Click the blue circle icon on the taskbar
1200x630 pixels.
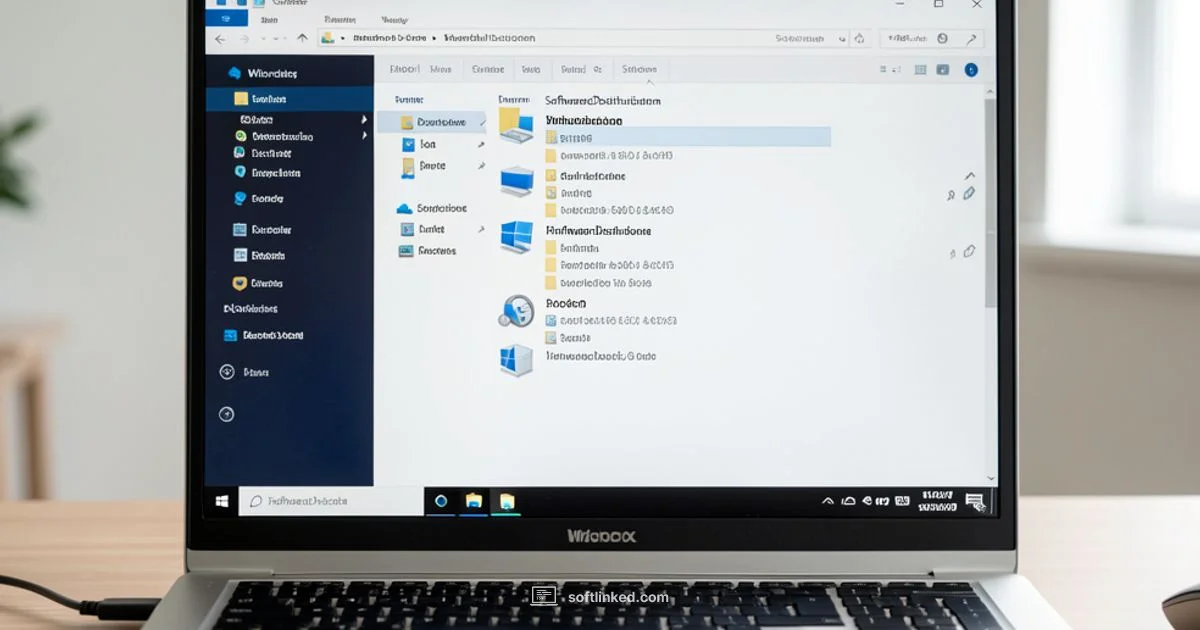click(x=443, y=500)
